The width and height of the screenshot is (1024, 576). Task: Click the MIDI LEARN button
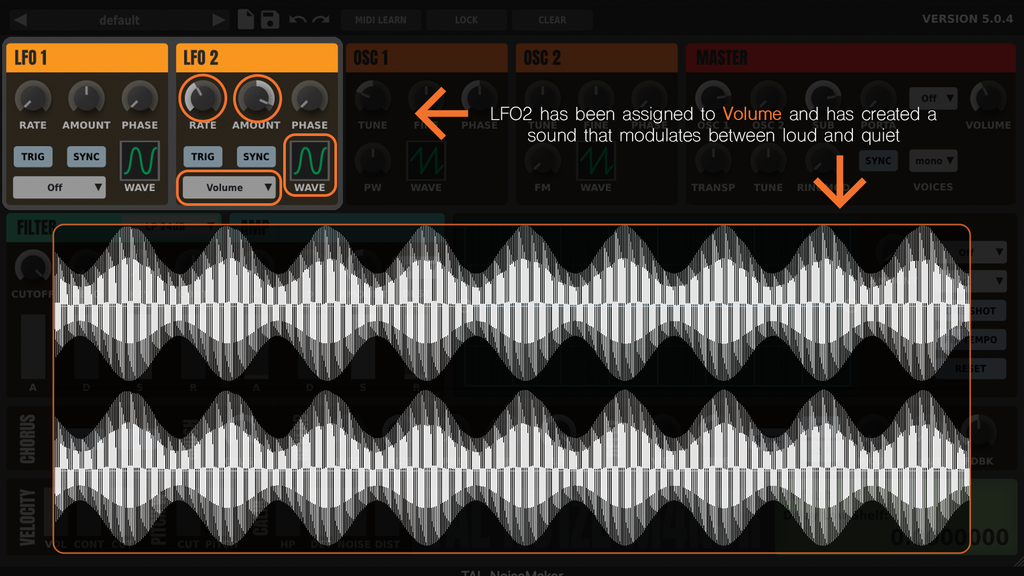(381, 20)
